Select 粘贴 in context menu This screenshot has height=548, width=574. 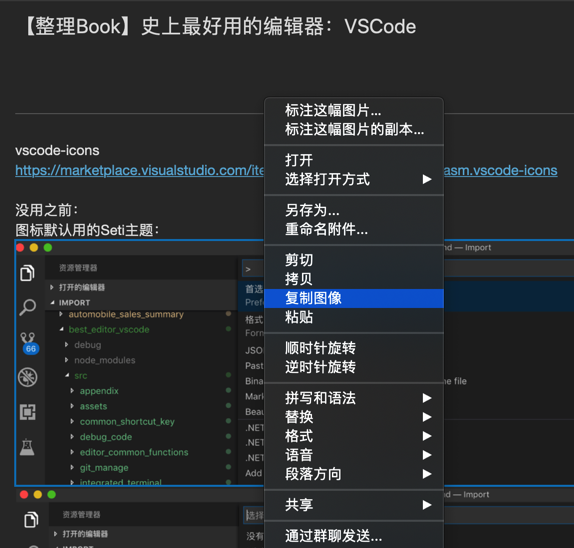(x=354, y=317)
